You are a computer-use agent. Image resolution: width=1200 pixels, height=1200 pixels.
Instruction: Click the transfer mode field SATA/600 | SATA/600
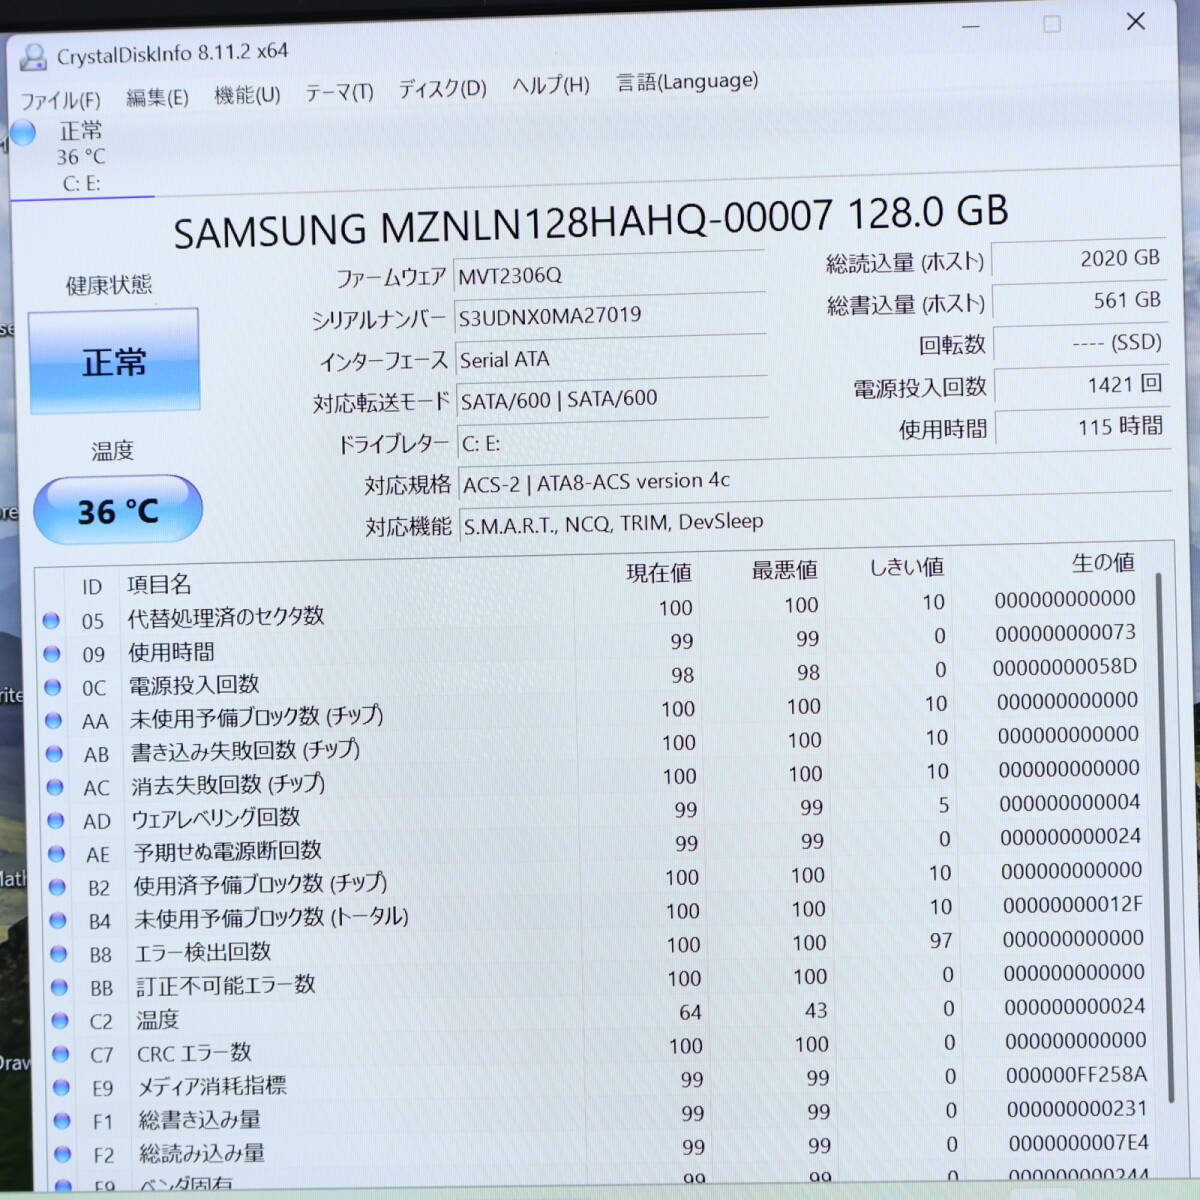click(x=612, y=399)
